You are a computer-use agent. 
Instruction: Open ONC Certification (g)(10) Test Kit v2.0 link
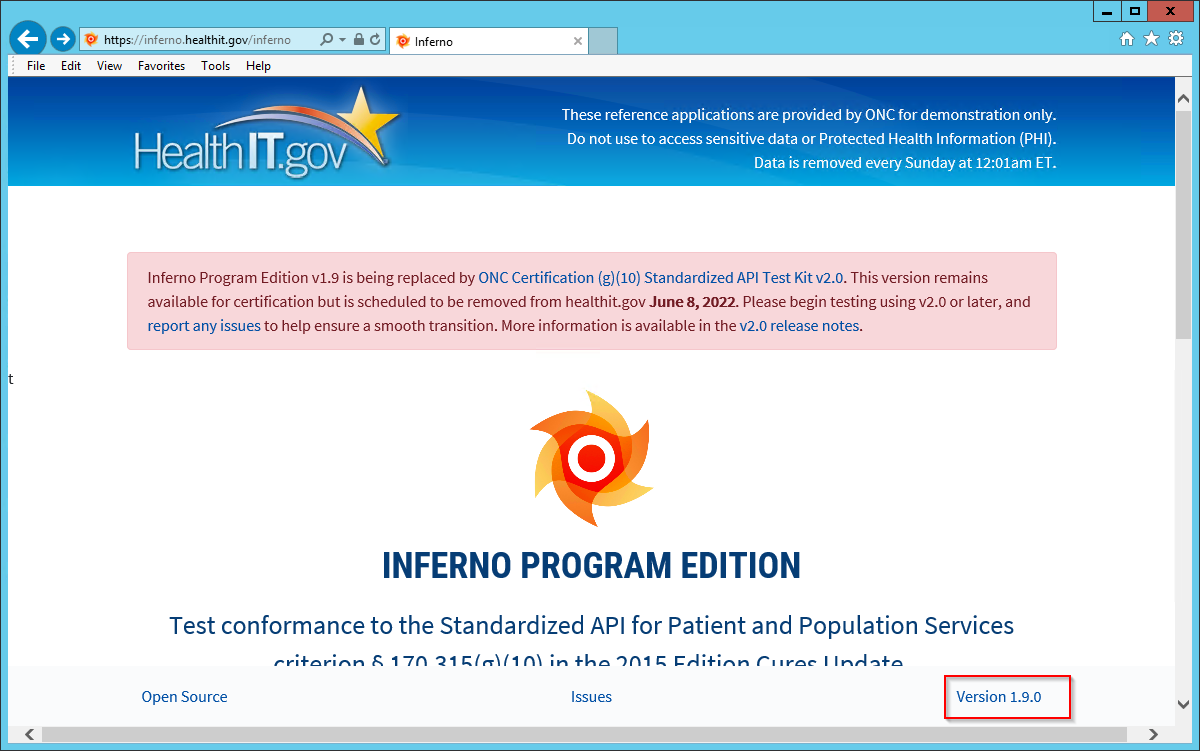click(662, 278)
